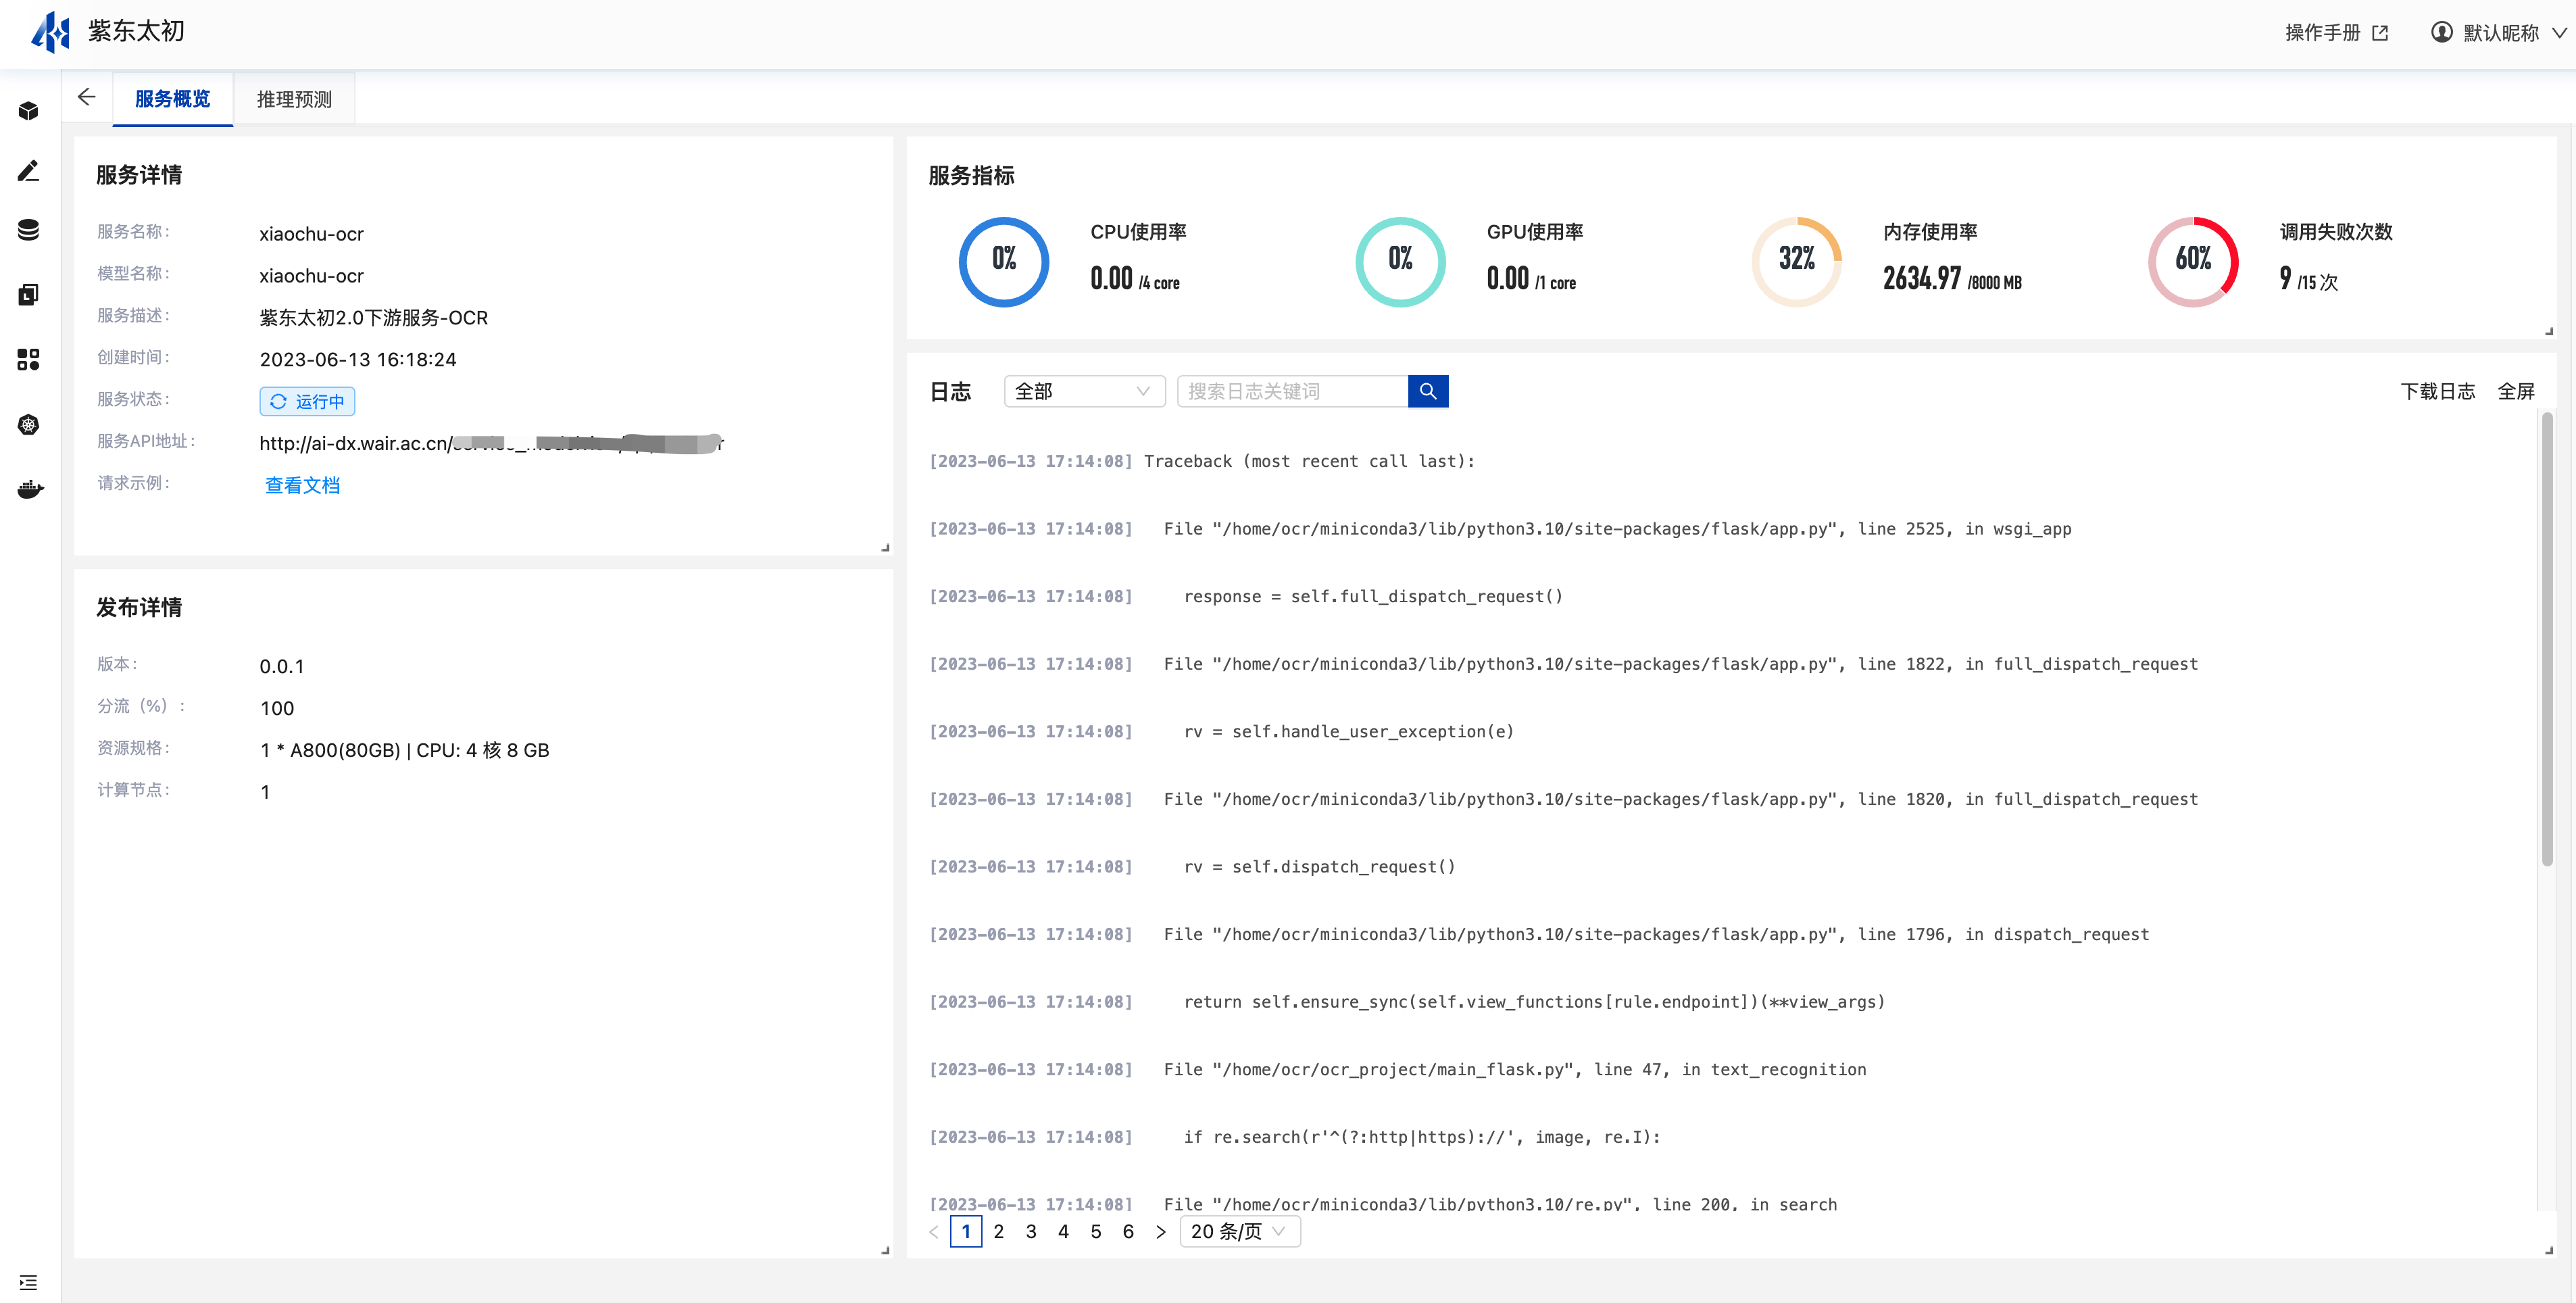This screenshot has width=2576, height=1303.
Task: Open the 操作手册 link
Action: coord(2322,33)
